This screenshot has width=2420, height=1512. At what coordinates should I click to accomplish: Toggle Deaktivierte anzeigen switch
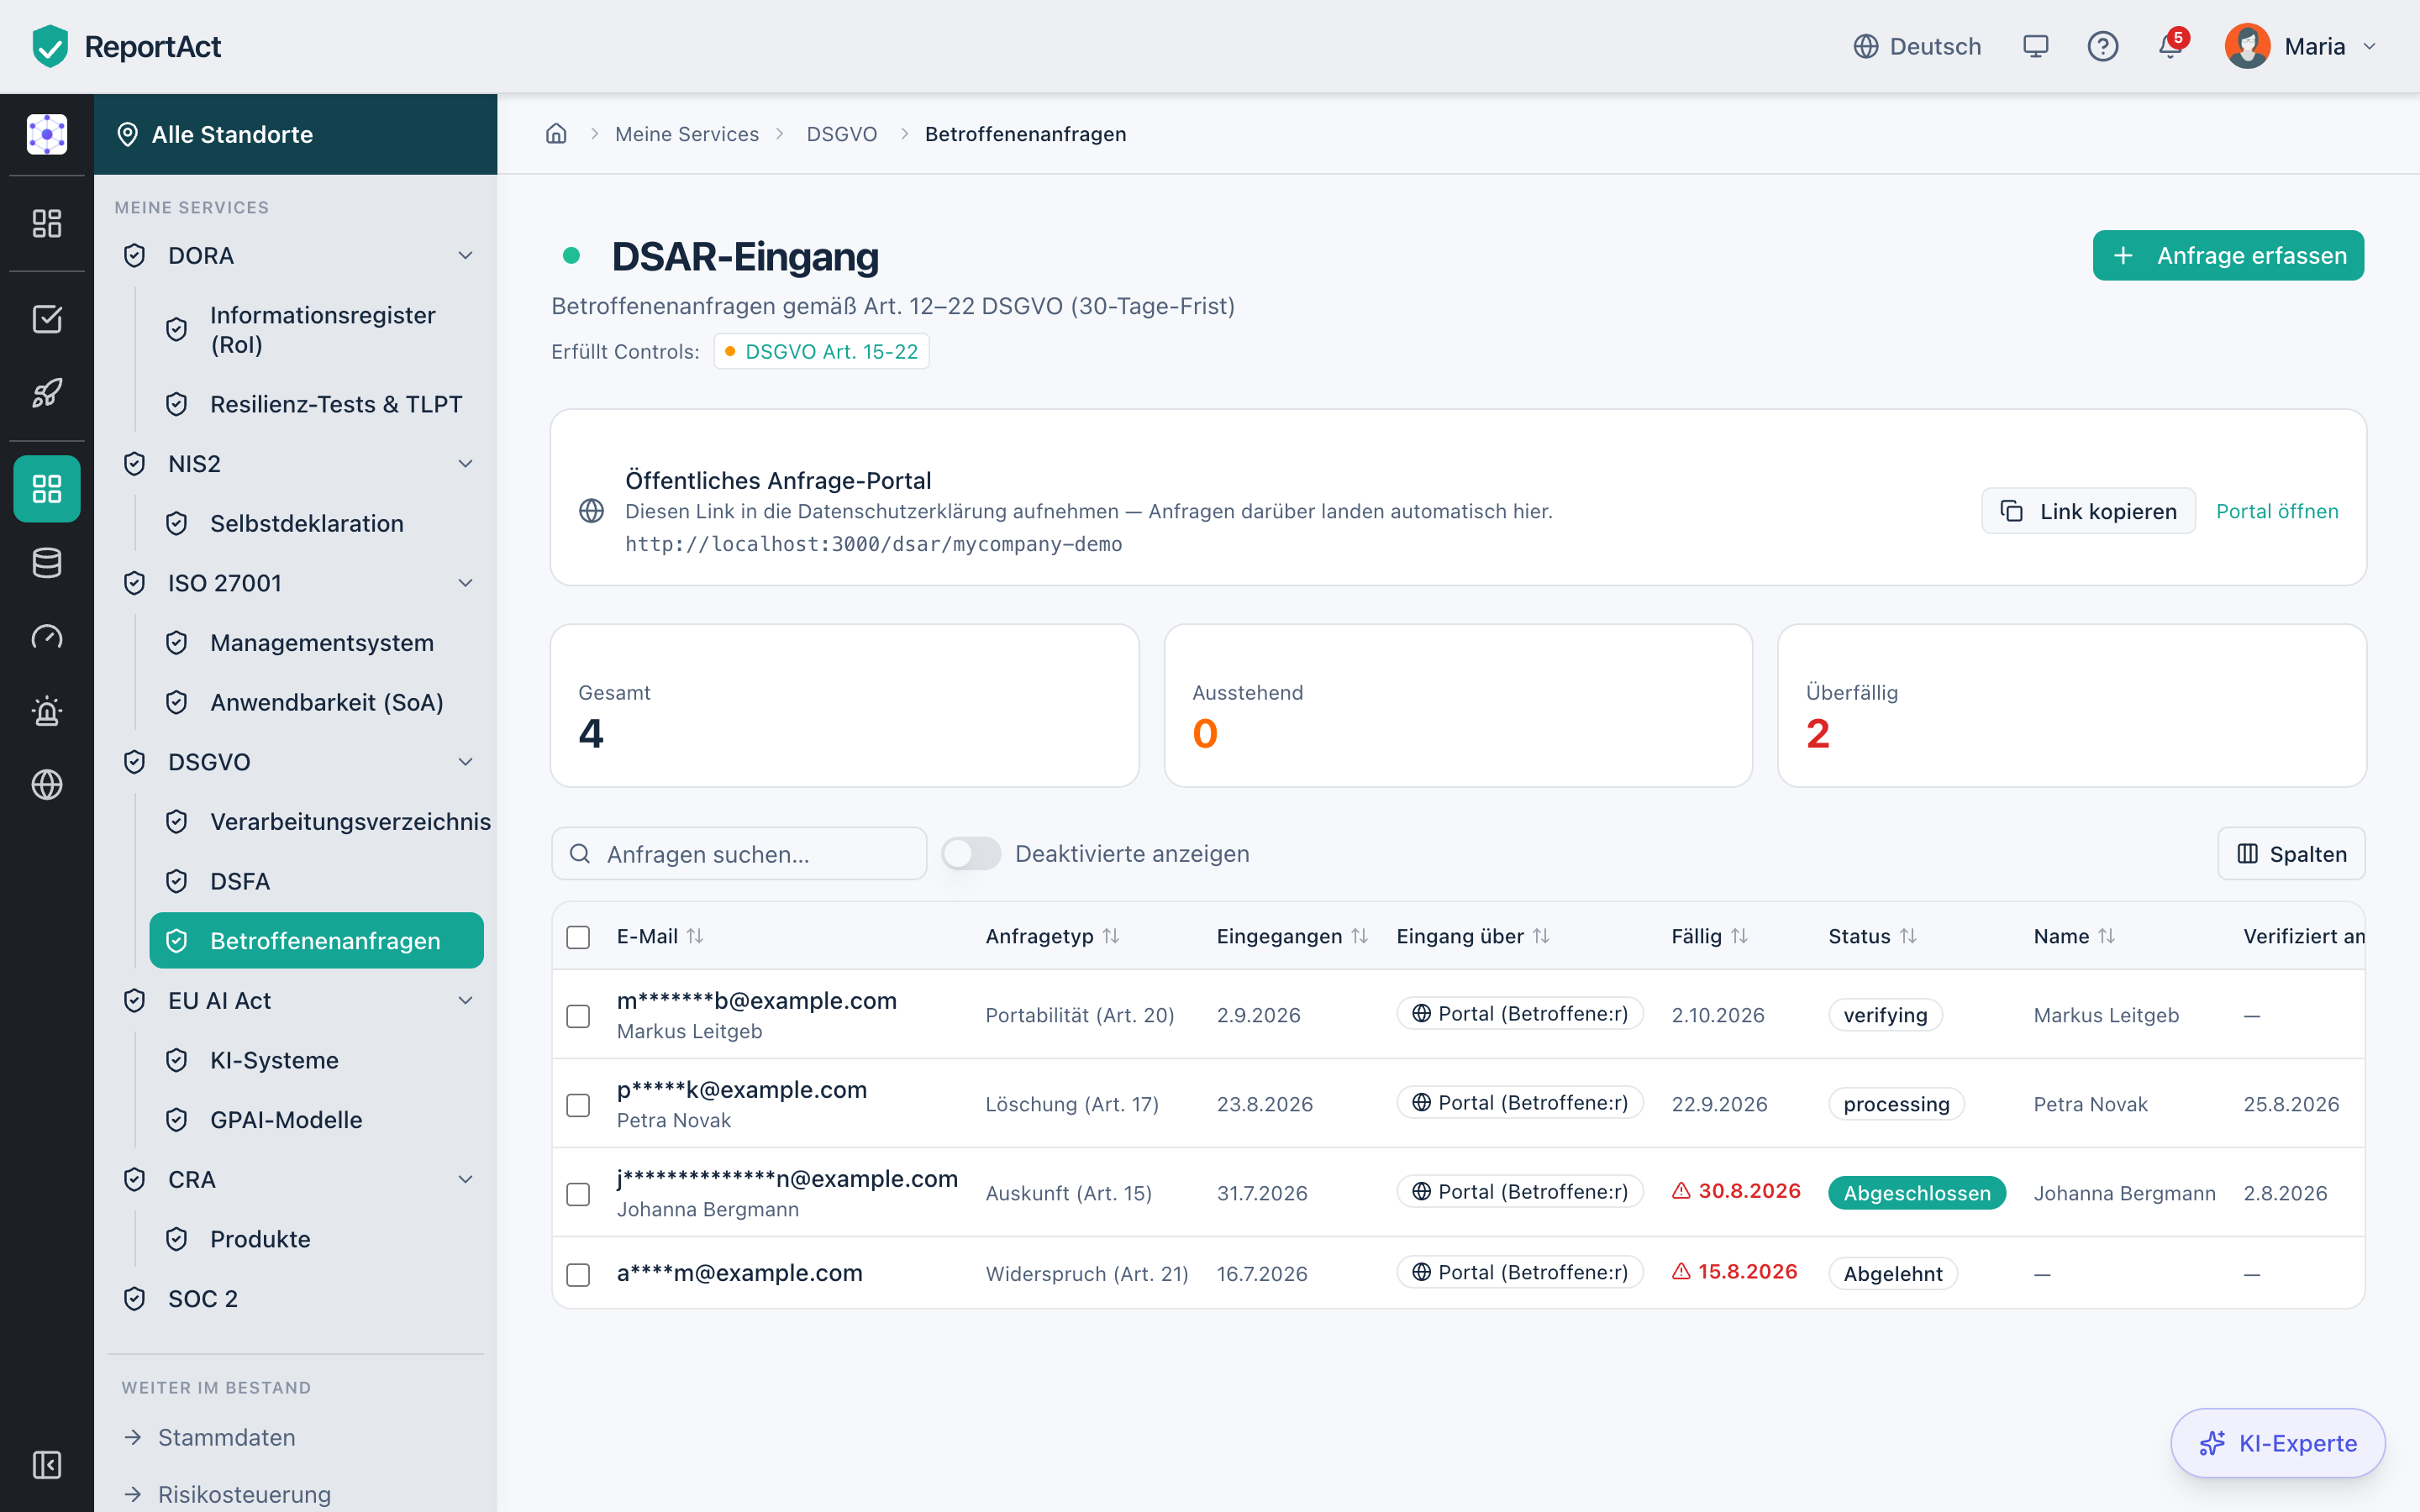coord(970,854)
